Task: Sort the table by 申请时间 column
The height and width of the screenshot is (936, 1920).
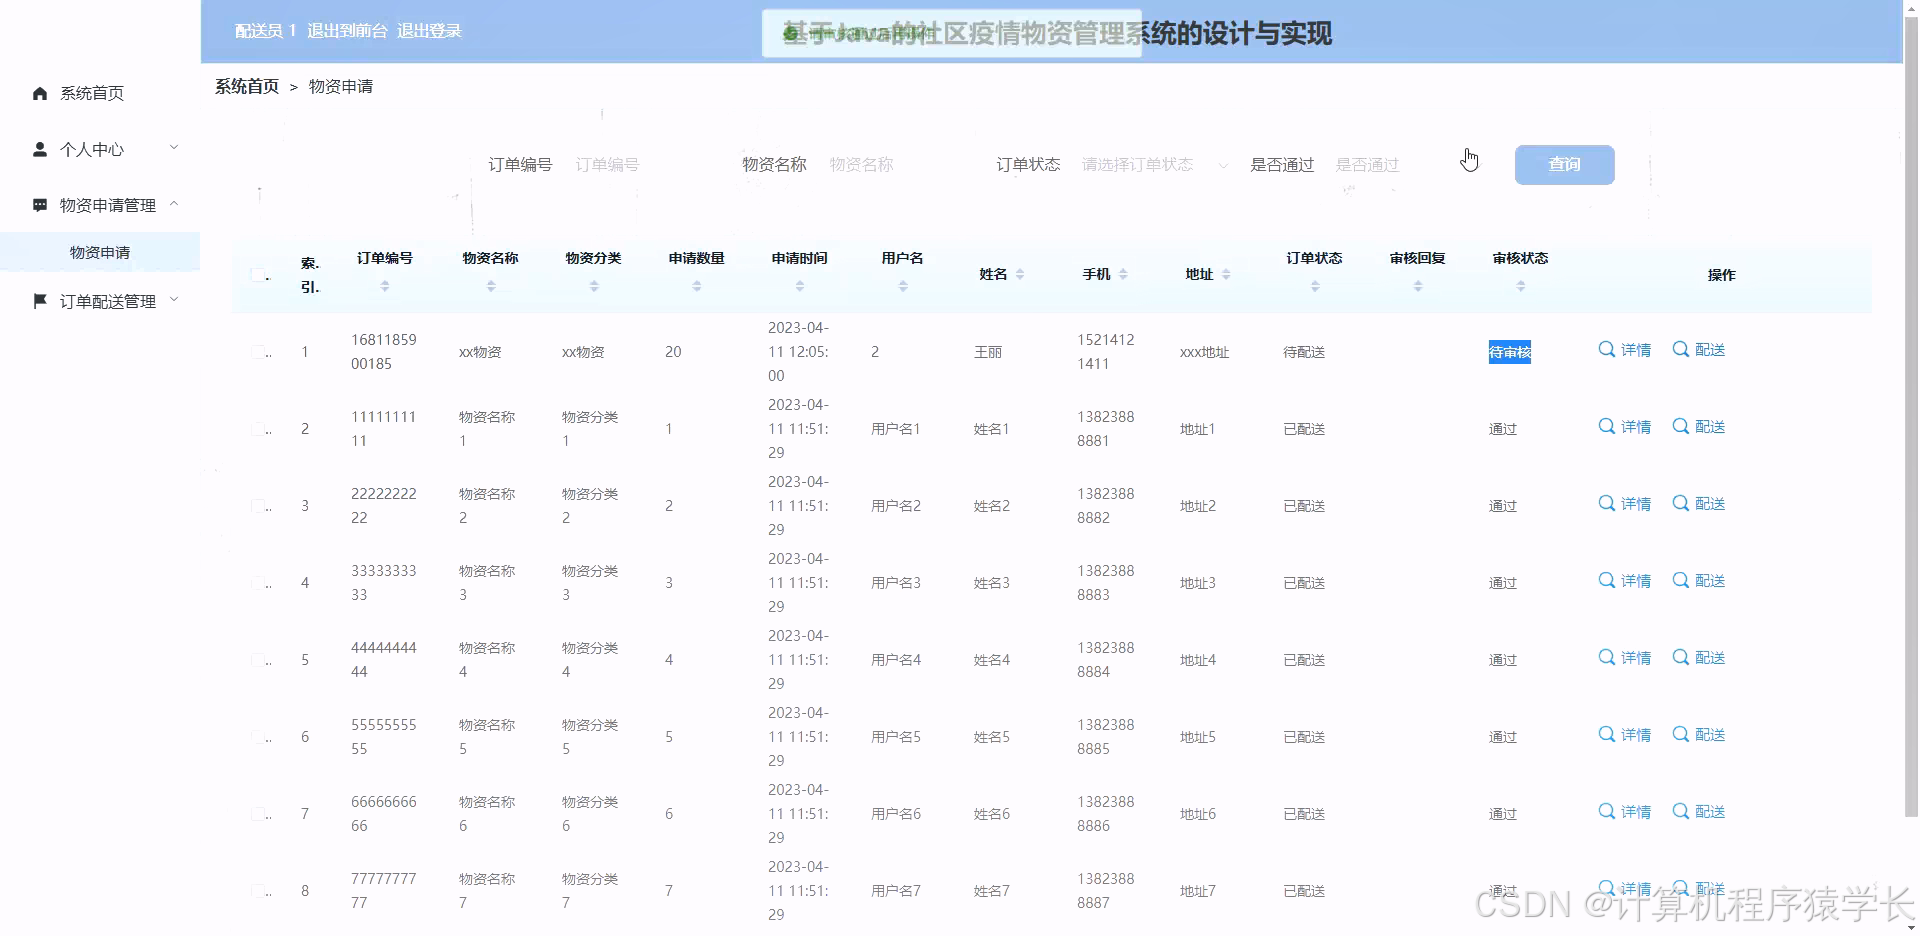Action: (x=799, y=284)
